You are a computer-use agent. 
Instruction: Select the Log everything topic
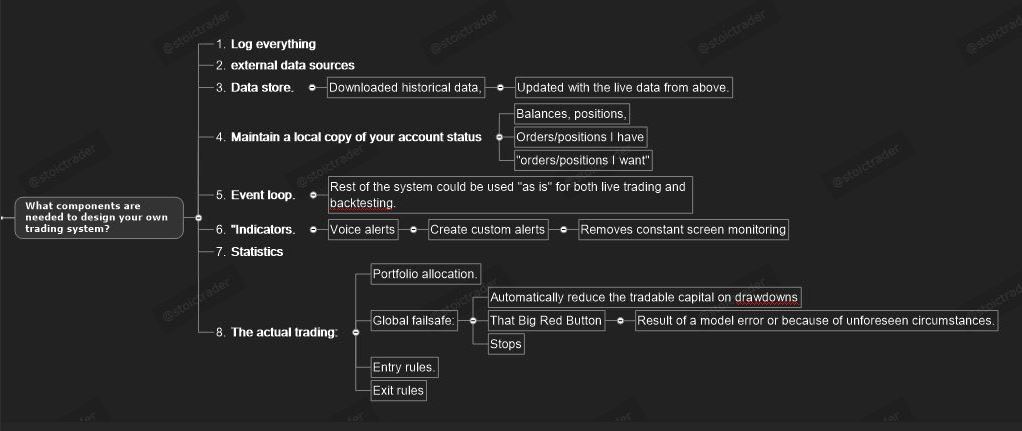pyautogui.click(x=273, y=44)
